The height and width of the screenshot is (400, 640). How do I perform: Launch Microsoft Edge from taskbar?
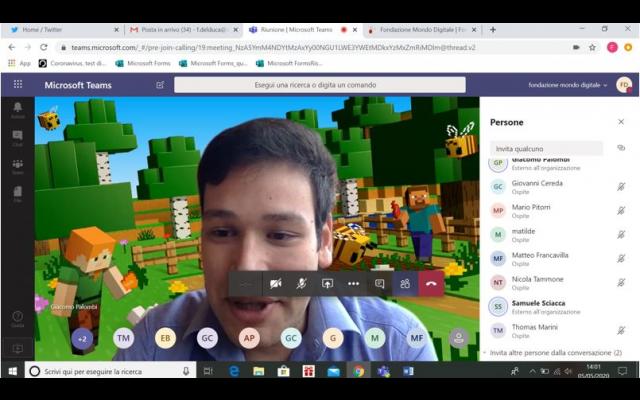[234, 371]
